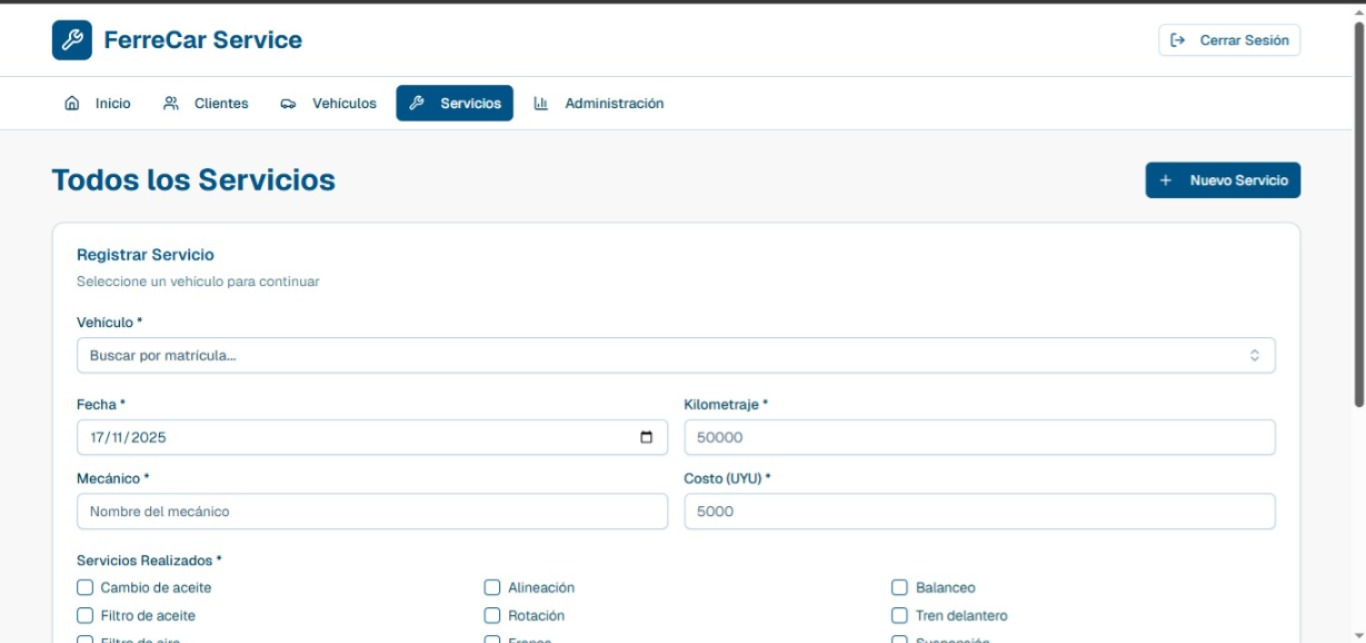Click the car icon beside Vehículos
1366x643 pixels.
coord(288,104)
